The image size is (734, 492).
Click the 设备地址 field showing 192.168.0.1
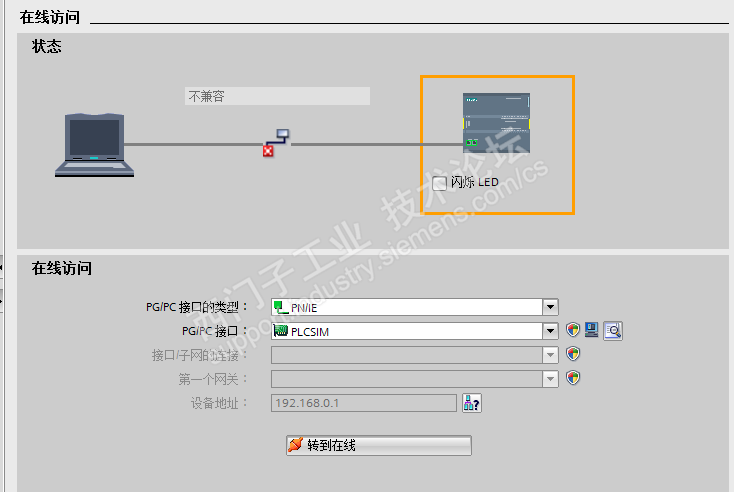[364, 403]
